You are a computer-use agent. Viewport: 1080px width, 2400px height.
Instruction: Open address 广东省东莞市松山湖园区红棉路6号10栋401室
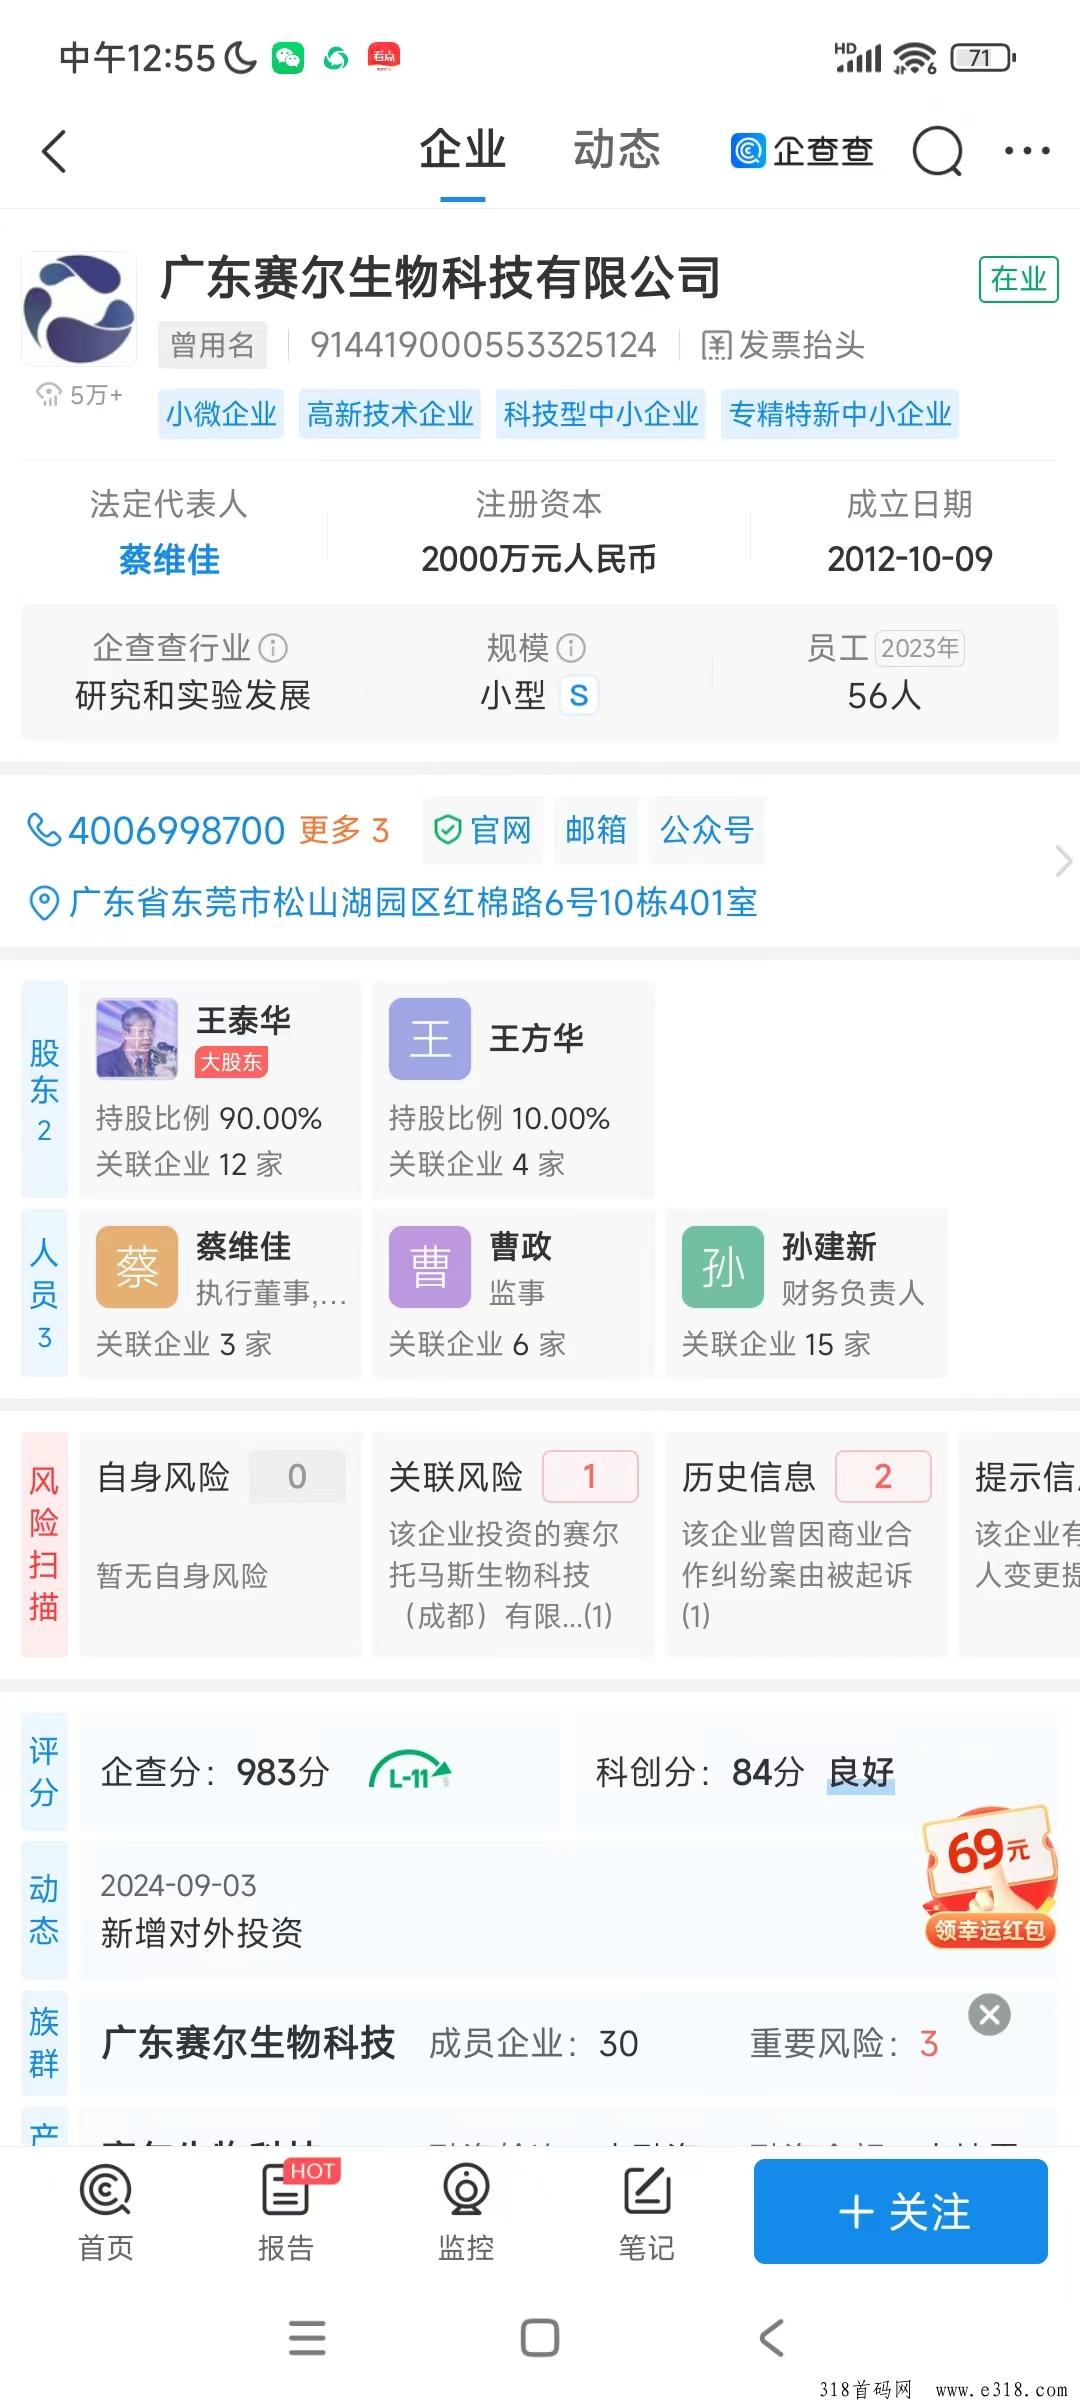coord(413,902)
